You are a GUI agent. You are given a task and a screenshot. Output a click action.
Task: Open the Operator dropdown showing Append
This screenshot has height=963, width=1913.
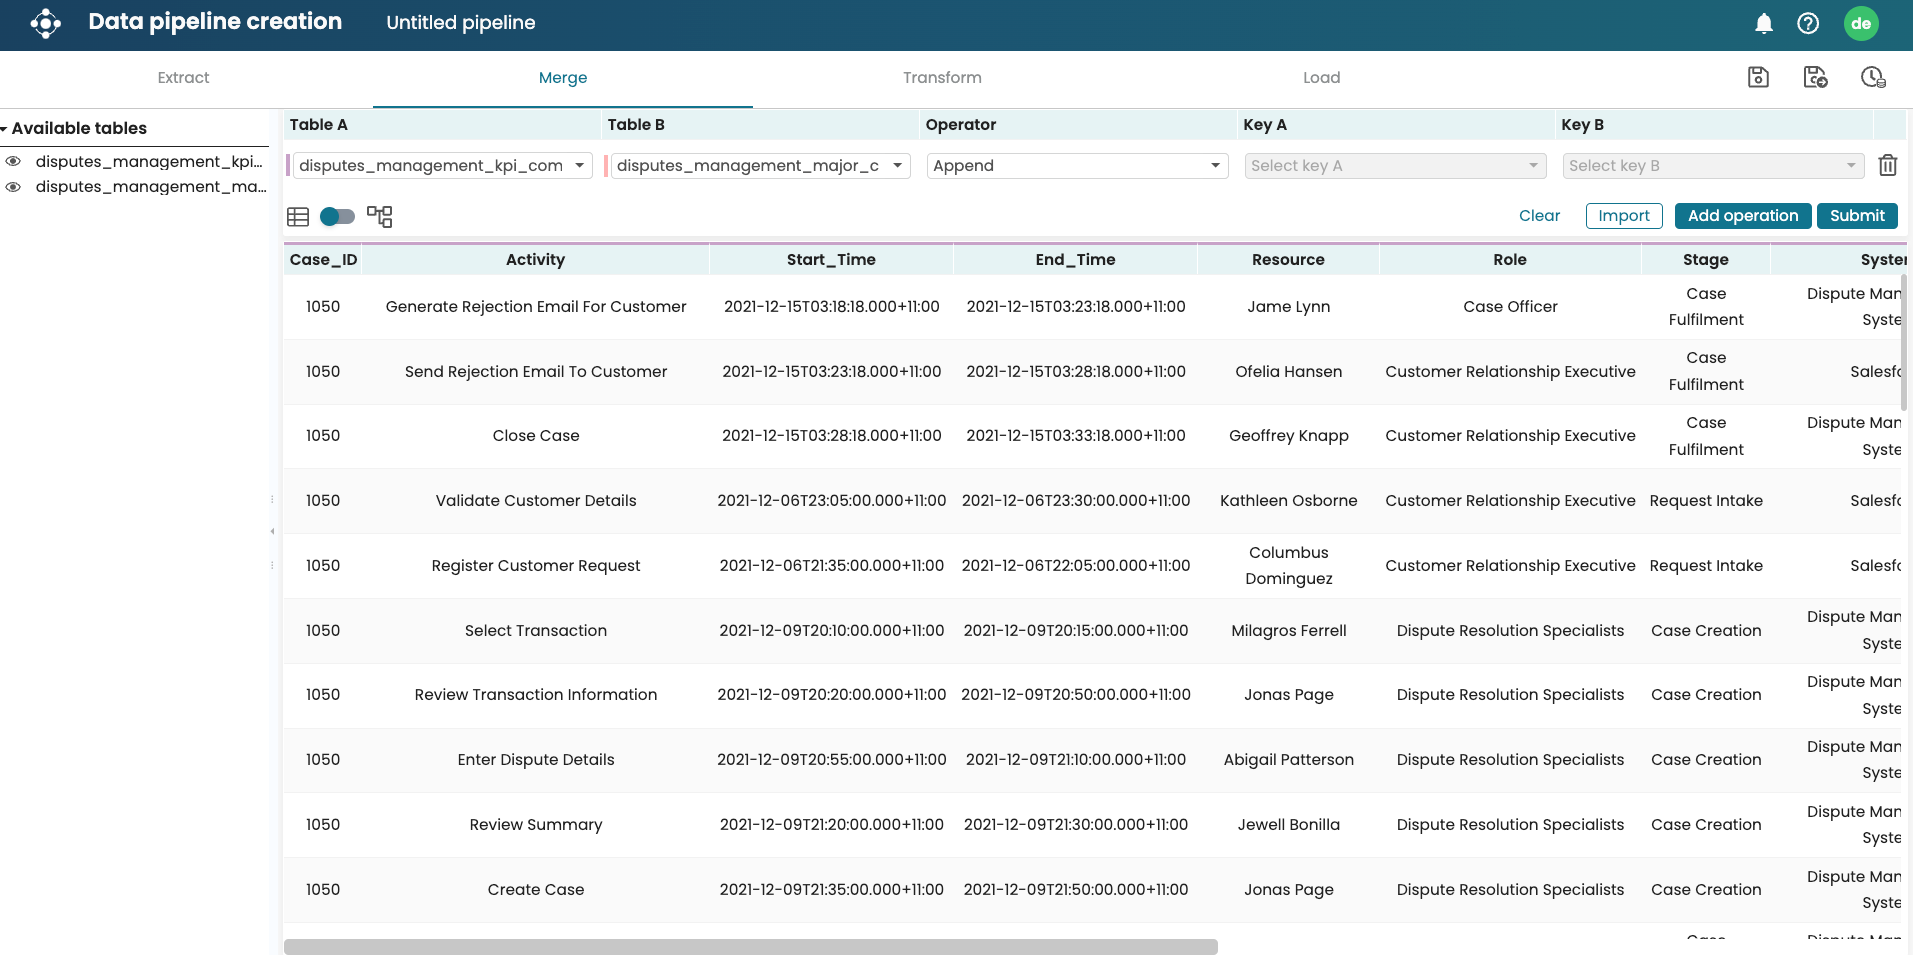click(1076, 166)
